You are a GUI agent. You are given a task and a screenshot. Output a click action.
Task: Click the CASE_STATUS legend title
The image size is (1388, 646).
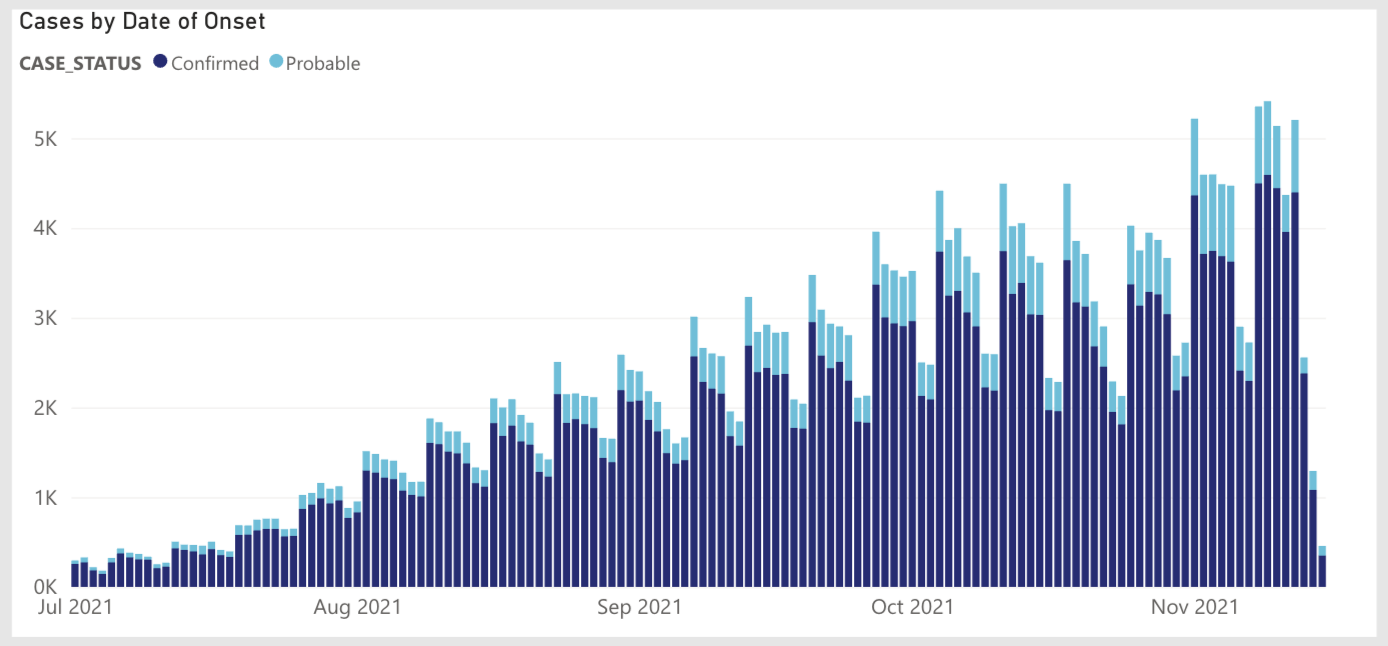pos(80,63)
